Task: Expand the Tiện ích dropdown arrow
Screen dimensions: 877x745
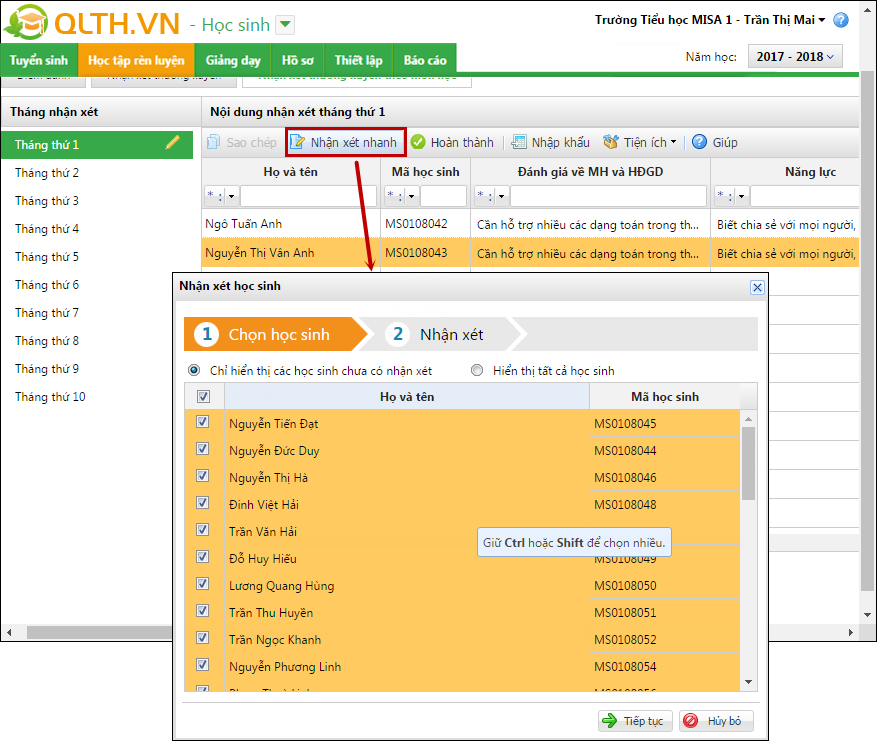Action: pos(673,142)
